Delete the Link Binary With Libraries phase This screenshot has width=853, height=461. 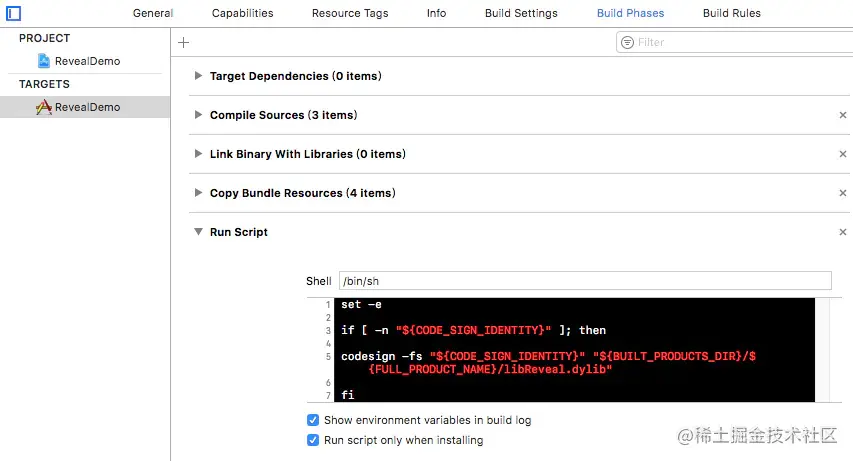tap(843, 154)
